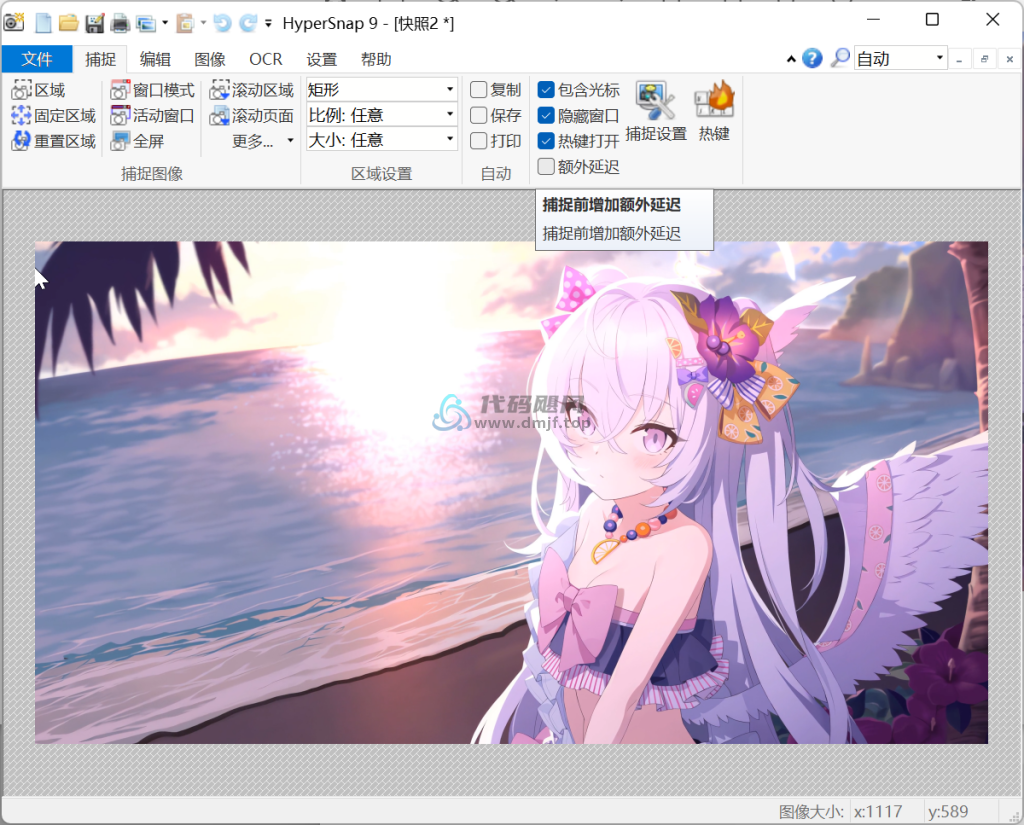
Task: Start a 滚动区域 scrolling region capture
Action: pos(252,90)
